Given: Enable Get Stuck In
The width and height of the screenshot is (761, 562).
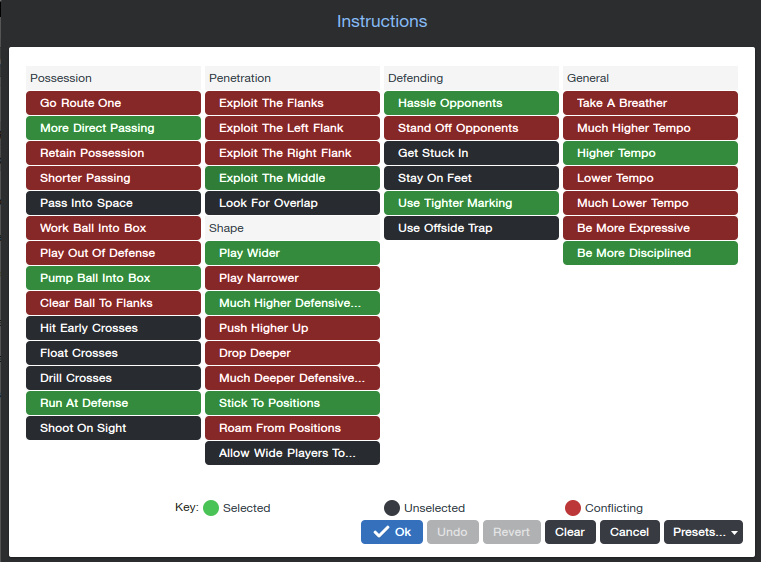Looking at the screenshot, I should [x=471, y=153].
